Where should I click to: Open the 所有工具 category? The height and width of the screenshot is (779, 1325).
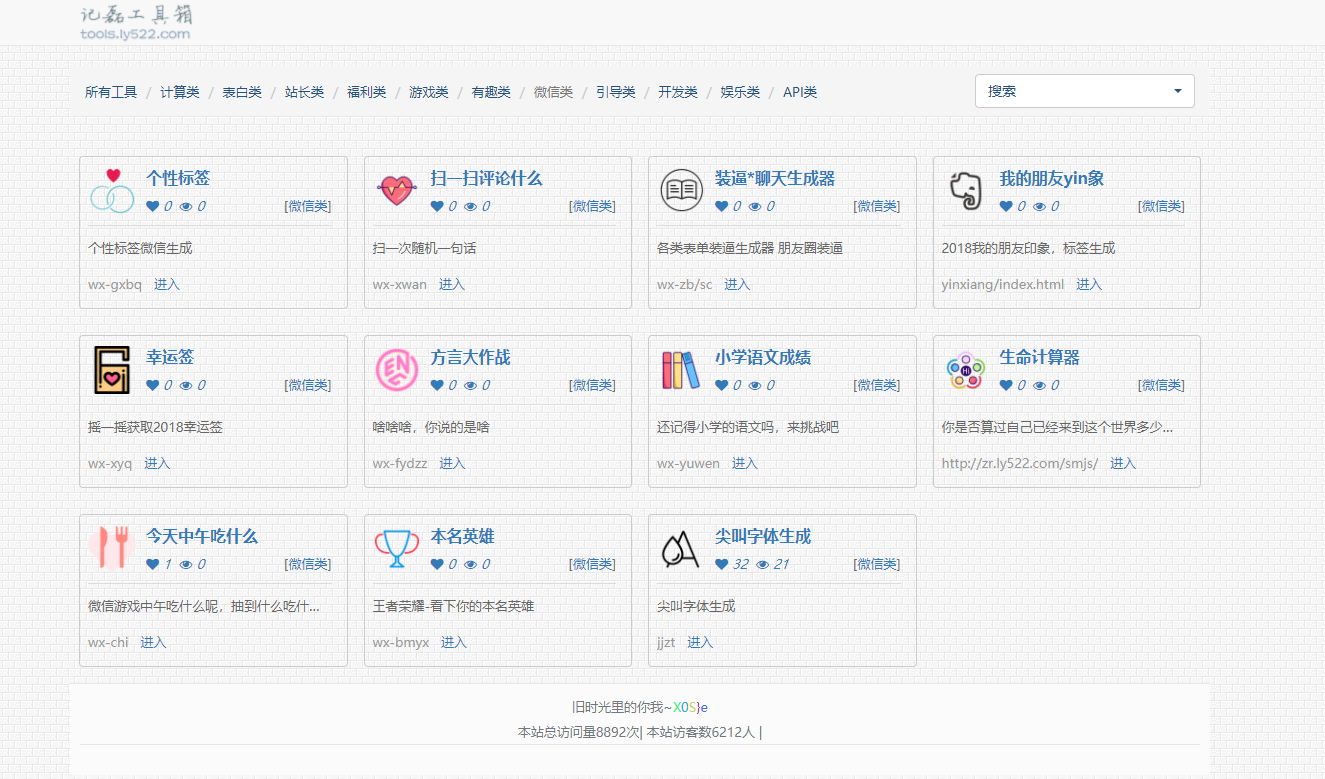(110, 91)
